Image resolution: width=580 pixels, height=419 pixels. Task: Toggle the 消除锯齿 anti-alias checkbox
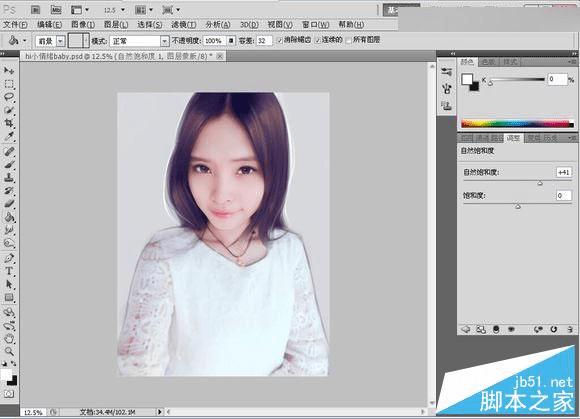[x=280, y=40]
